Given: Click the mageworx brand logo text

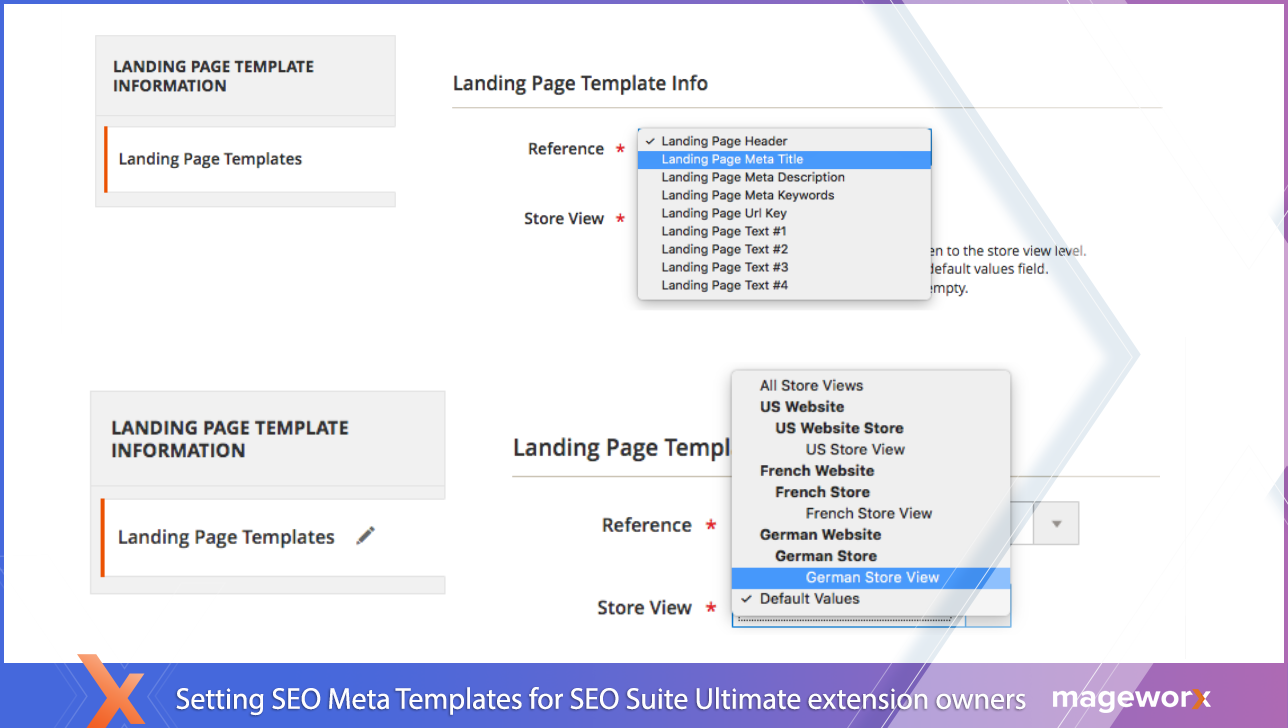Looking at the screenshot, I should click(1131, 698).
